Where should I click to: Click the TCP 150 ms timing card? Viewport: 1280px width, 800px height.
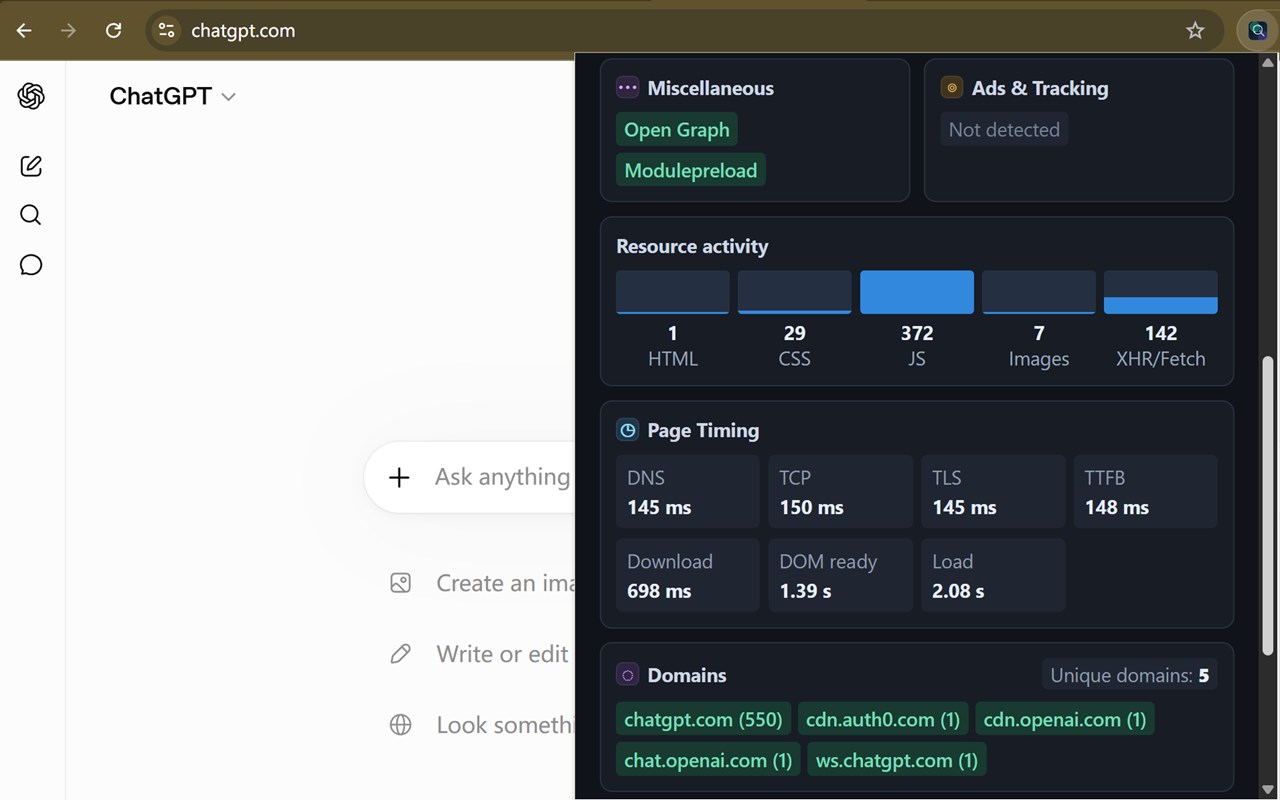click(840, 491)
